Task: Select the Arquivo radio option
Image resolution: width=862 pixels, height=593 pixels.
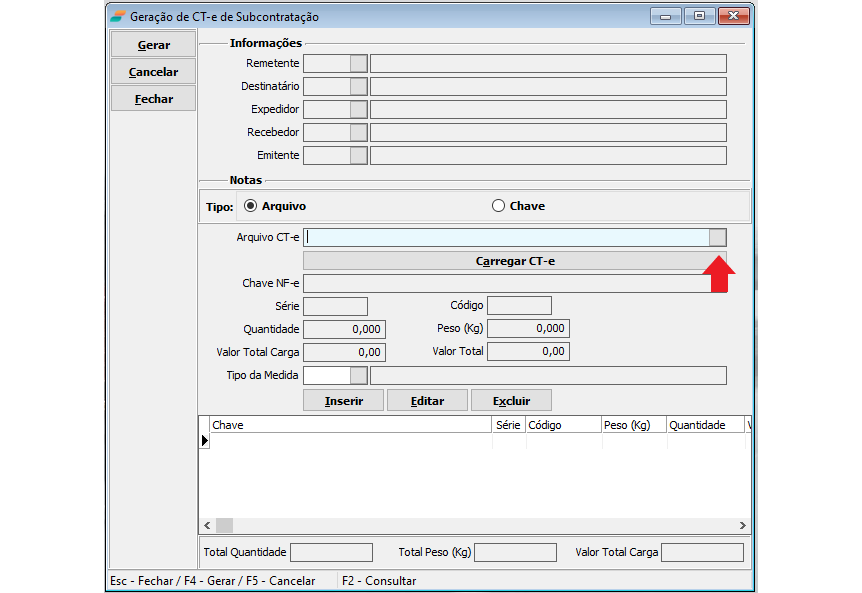Action: 250,206
